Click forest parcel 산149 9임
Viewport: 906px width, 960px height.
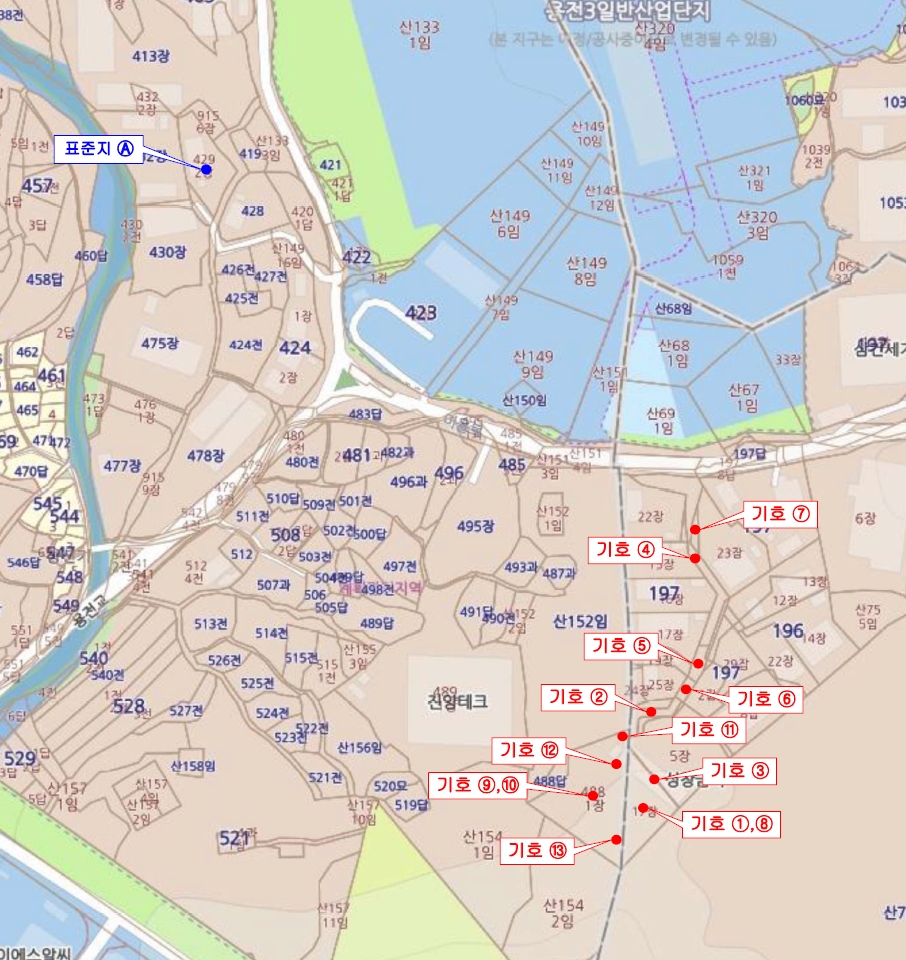pos(533,364)
